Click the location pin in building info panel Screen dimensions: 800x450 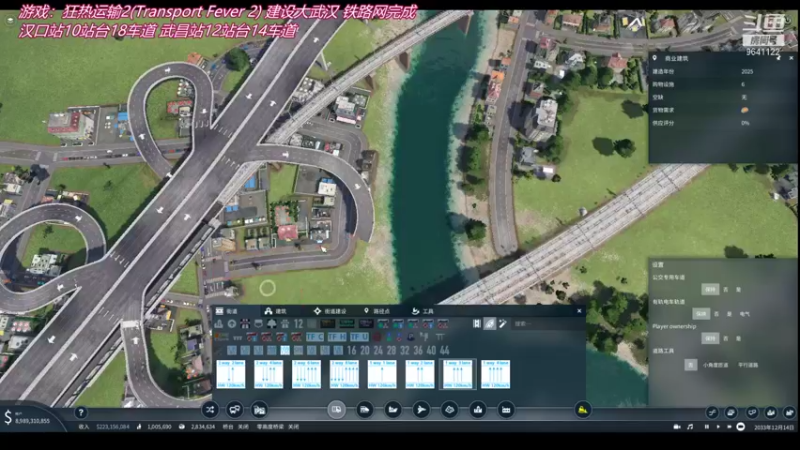(x=655, y=58)
